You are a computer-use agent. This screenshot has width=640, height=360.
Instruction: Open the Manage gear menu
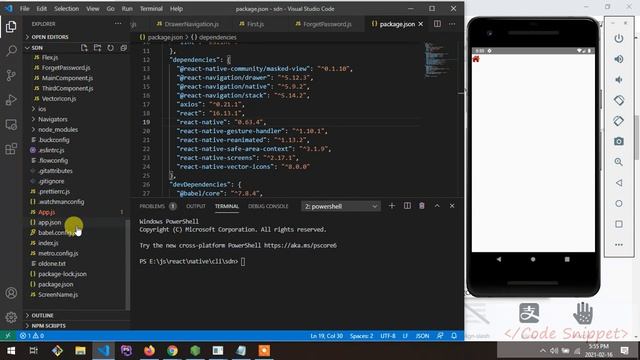[x=11, y=317]
